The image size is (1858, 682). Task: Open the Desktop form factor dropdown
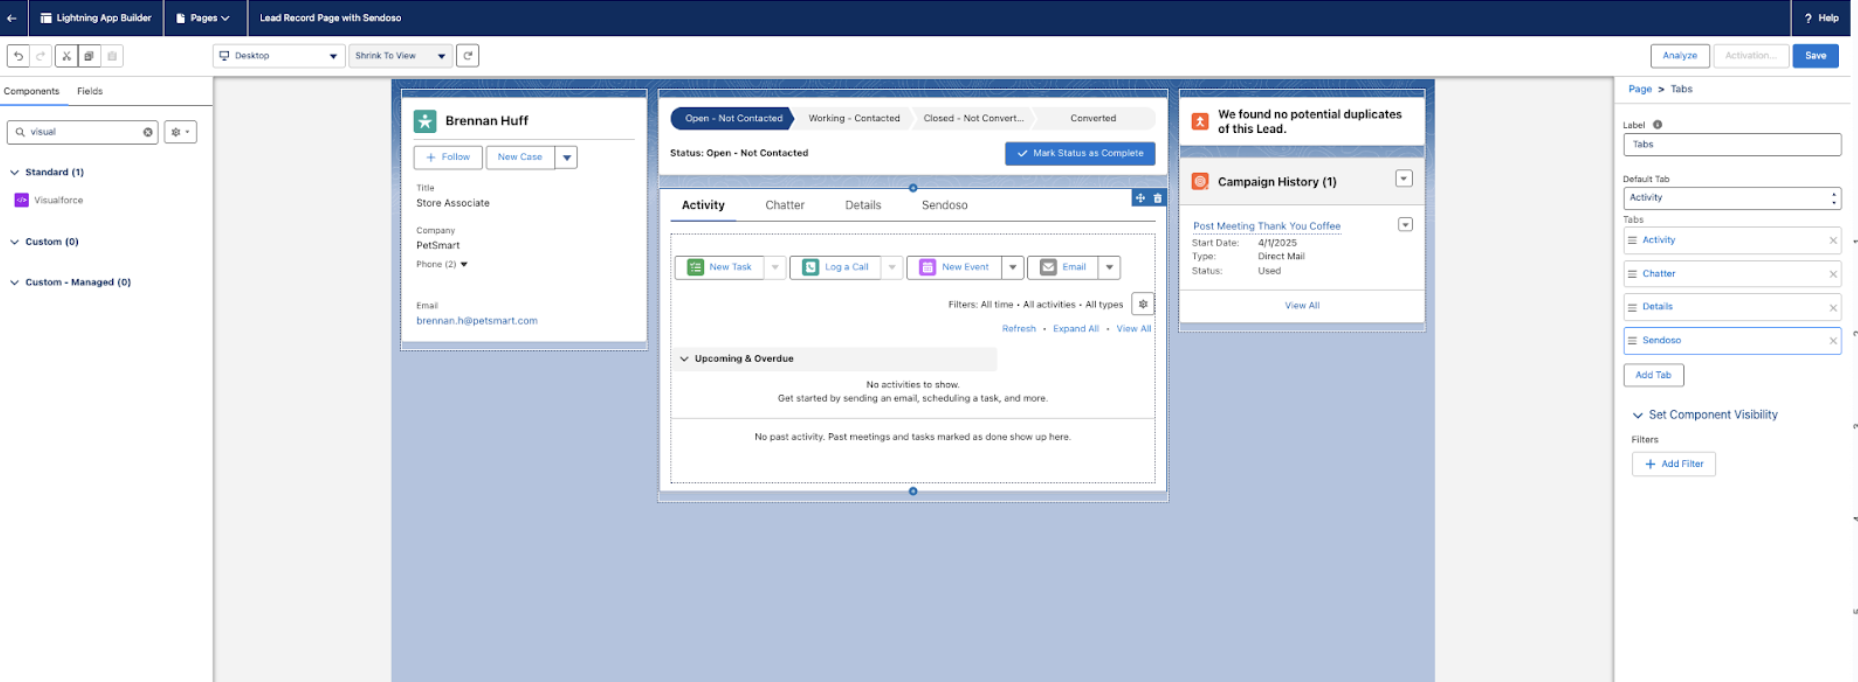tap(278, 56)
